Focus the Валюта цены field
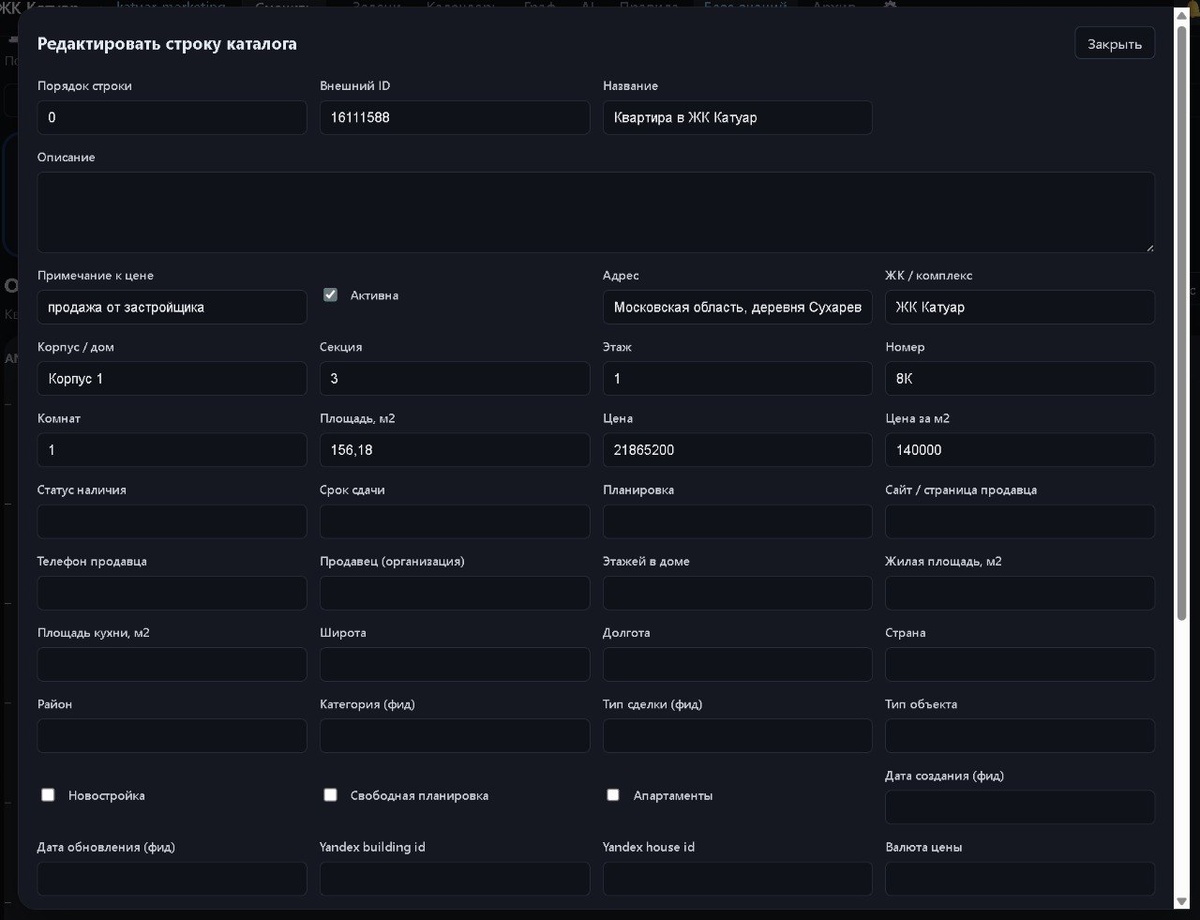Viewport: 1200px width, 920px height. 1020,879
